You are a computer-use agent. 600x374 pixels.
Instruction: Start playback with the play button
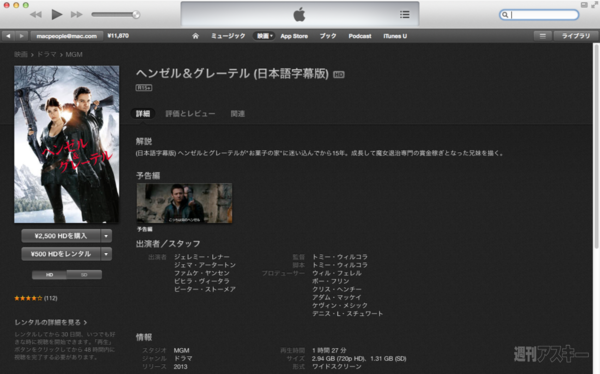point(57,15)
